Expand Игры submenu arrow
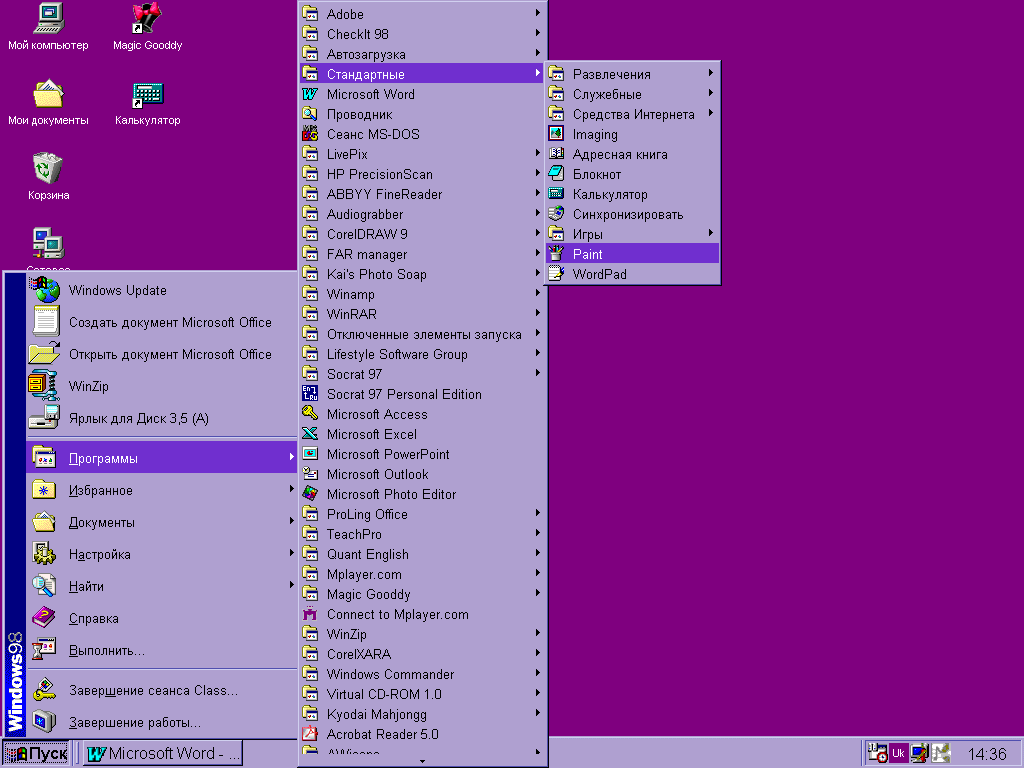Image resolution: width=1024 pixels, height=768 pixels. (711, 233)
